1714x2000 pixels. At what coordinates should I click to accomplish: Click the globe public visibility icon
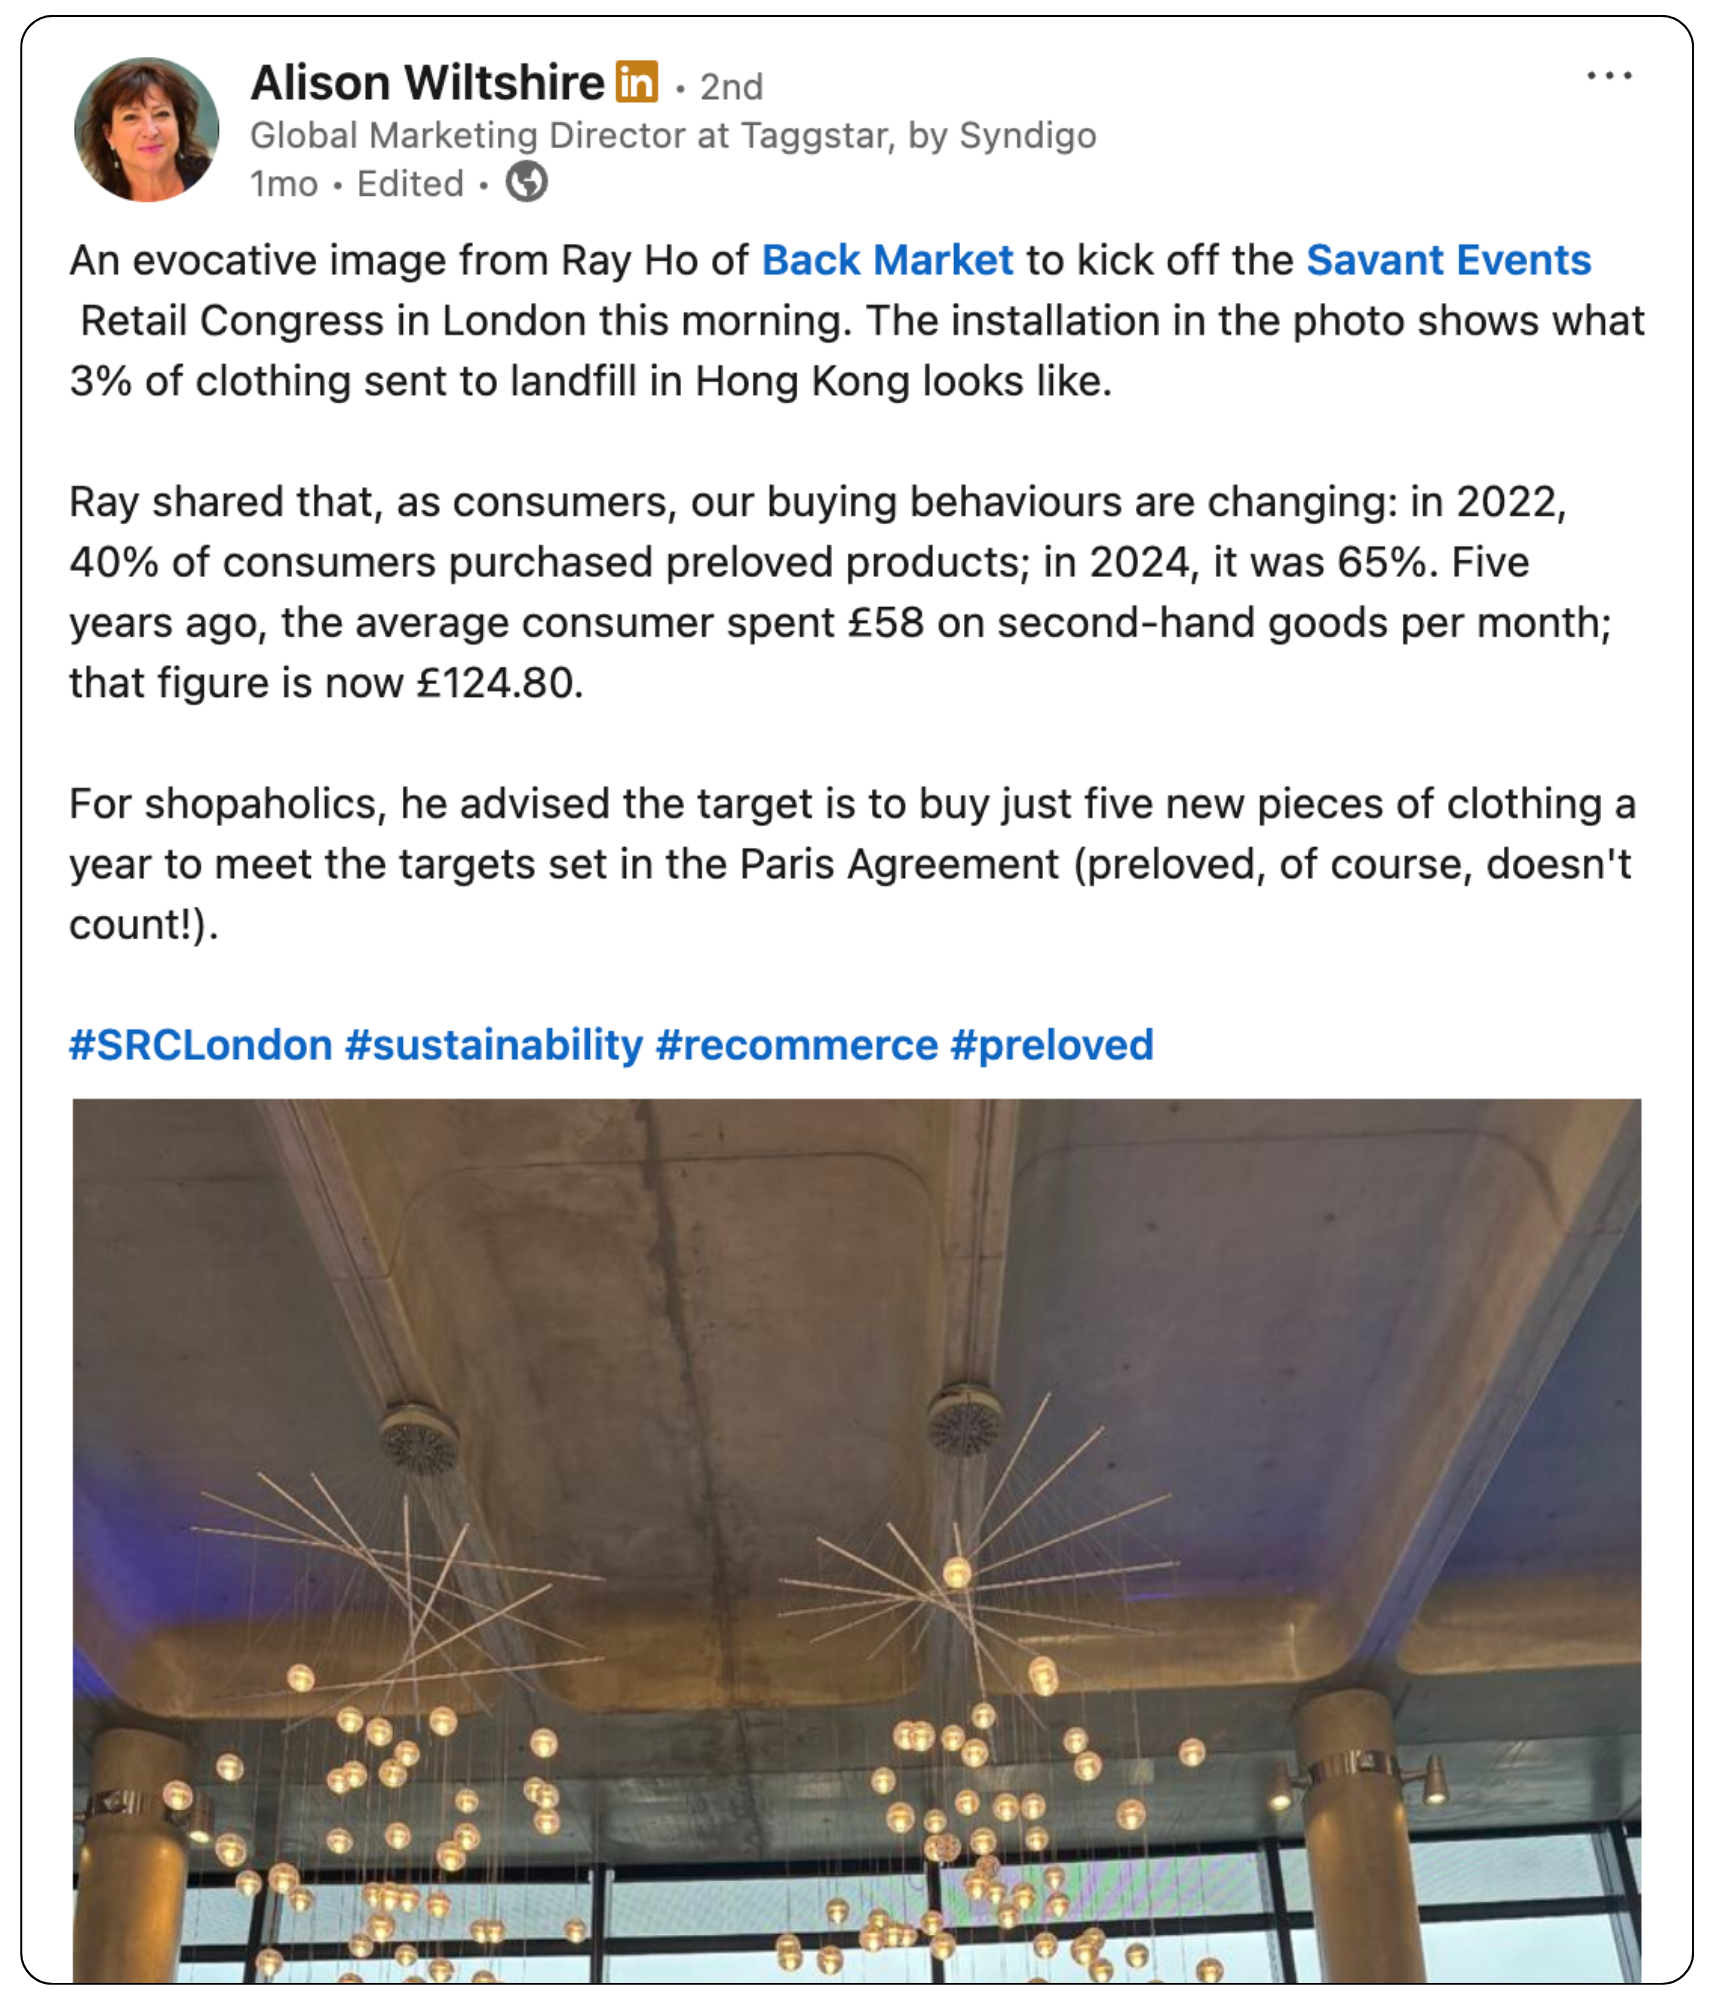pyautogui.click(x=526, y=183)
